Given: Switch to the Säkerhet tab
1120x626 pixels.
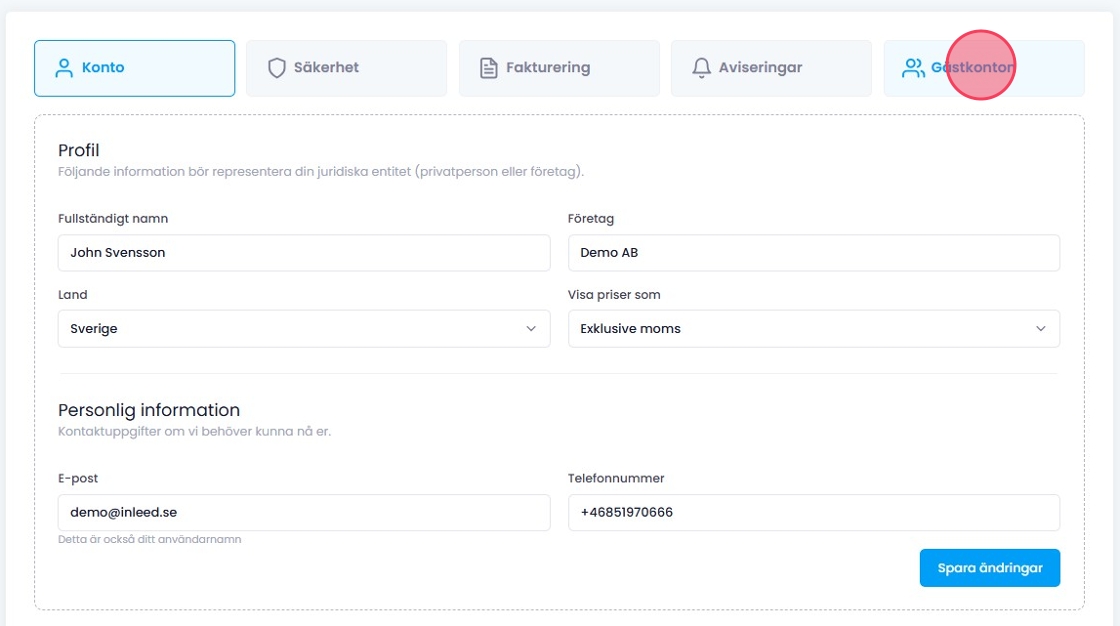Looking at the screenshot, I should coord(346,68).
